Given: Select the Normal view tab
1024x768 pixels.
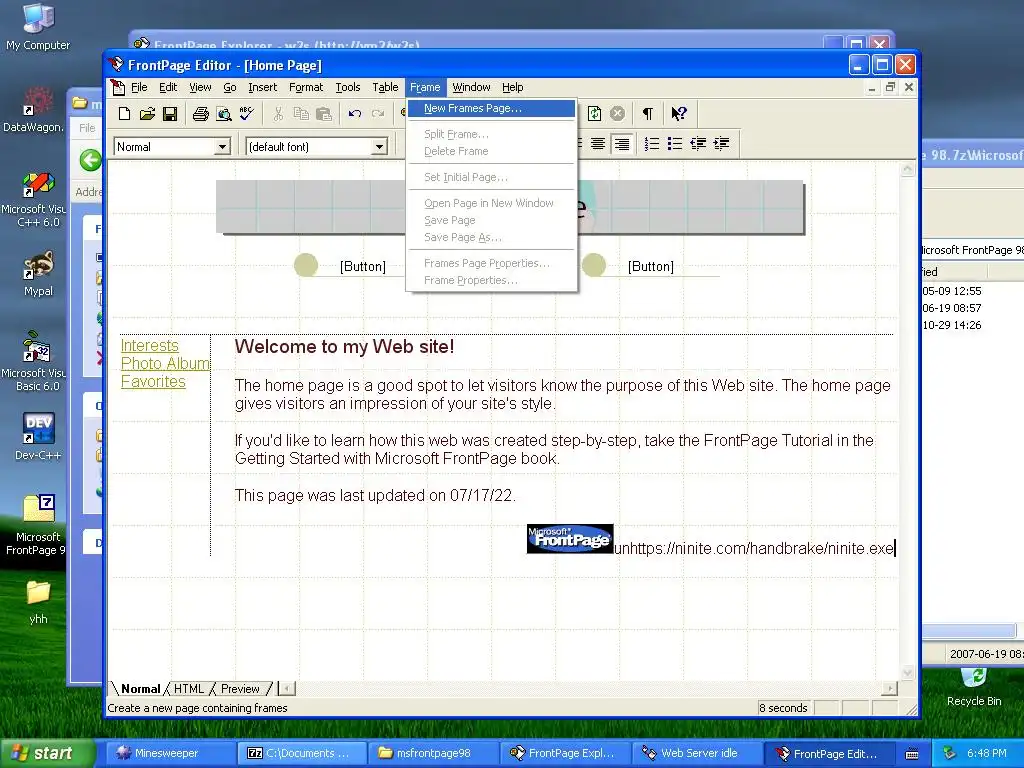Looking at the screenshot, I should 140,688.
